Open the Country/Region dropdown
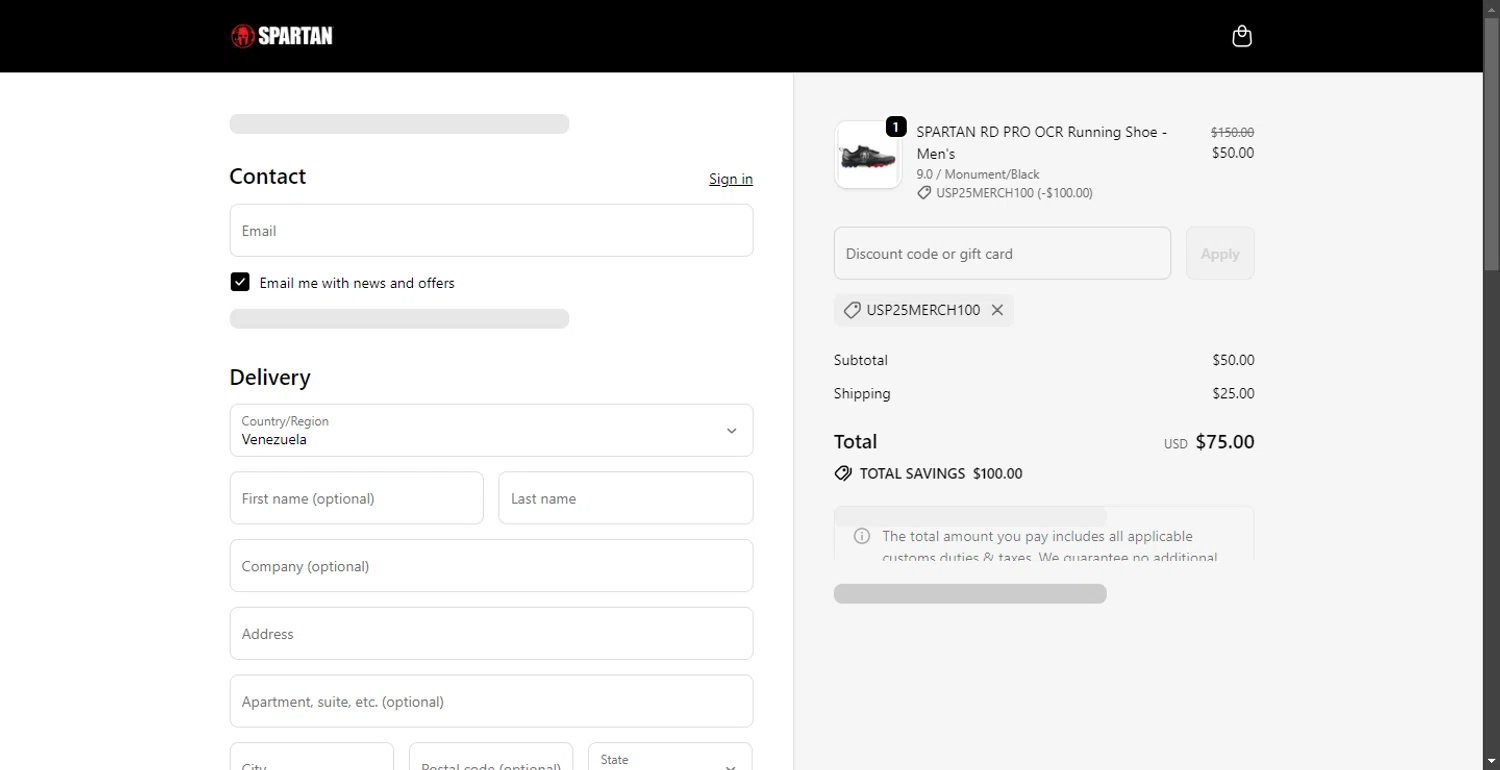 pos(491,430)
